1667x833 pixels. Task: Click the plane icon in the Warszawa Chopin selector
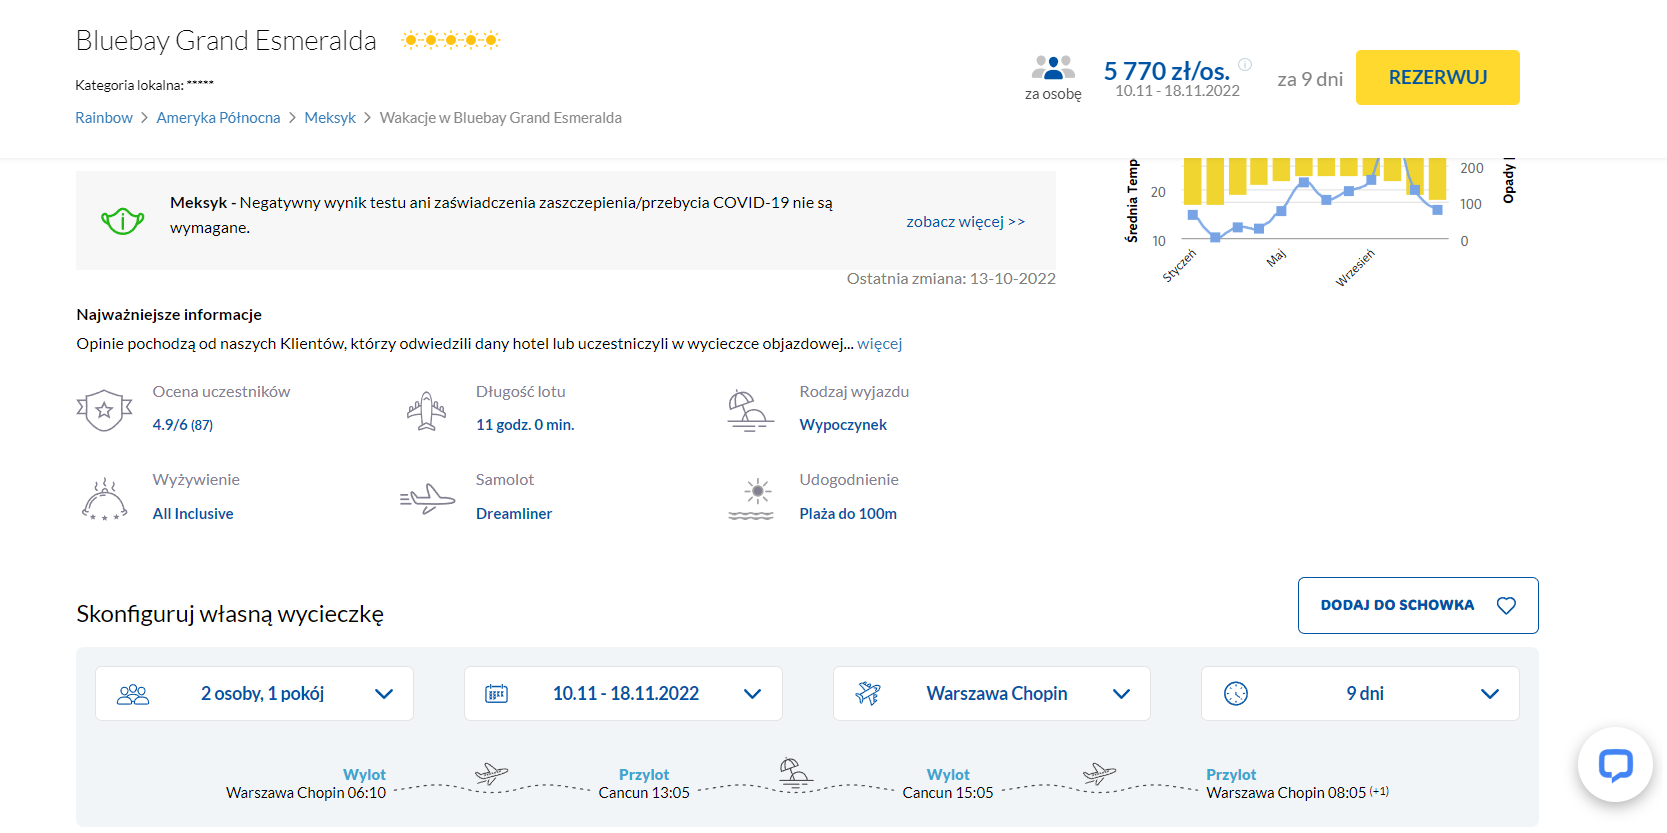click(868, 693)
